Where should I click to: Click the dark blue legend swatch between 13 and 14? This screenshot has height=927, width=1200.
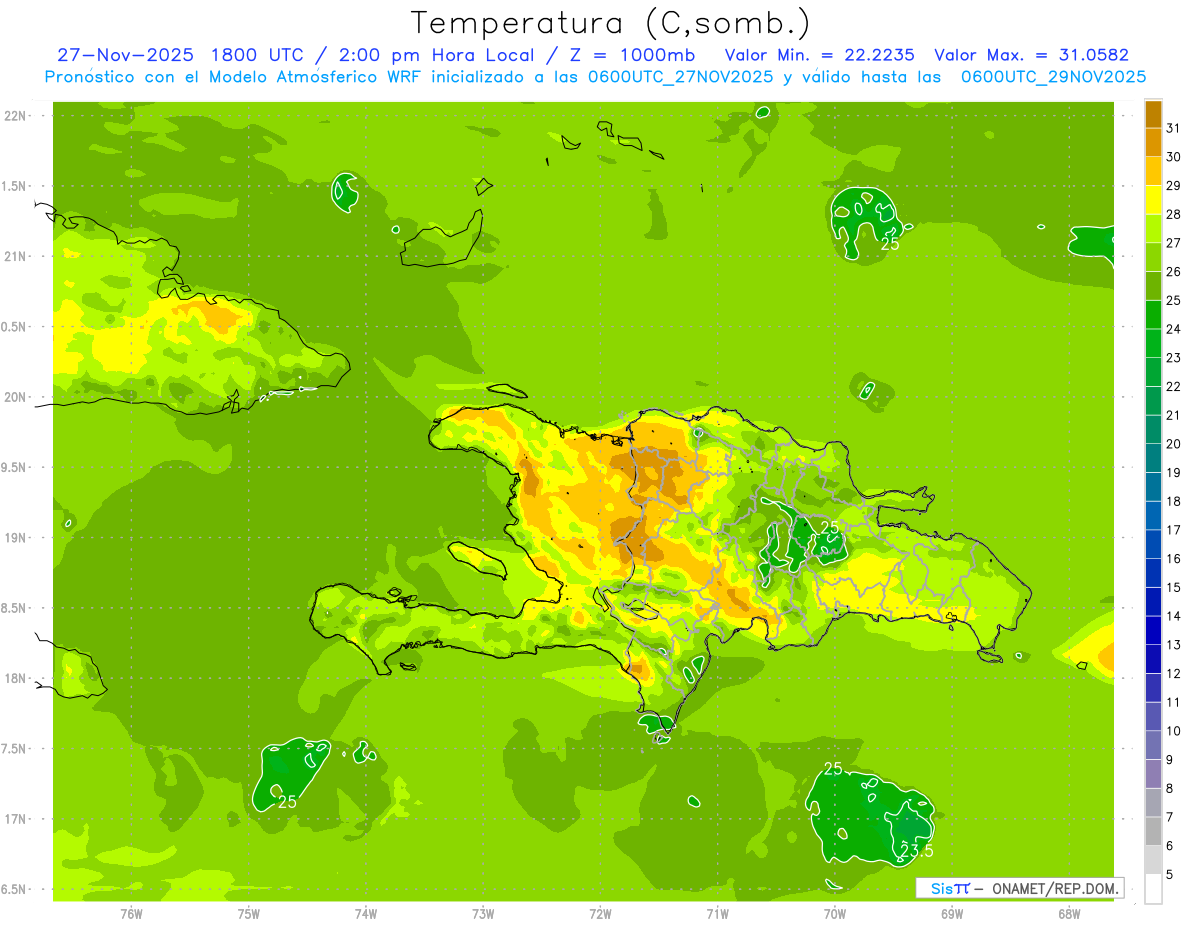pyautogui.click(x=1153, y=631)
